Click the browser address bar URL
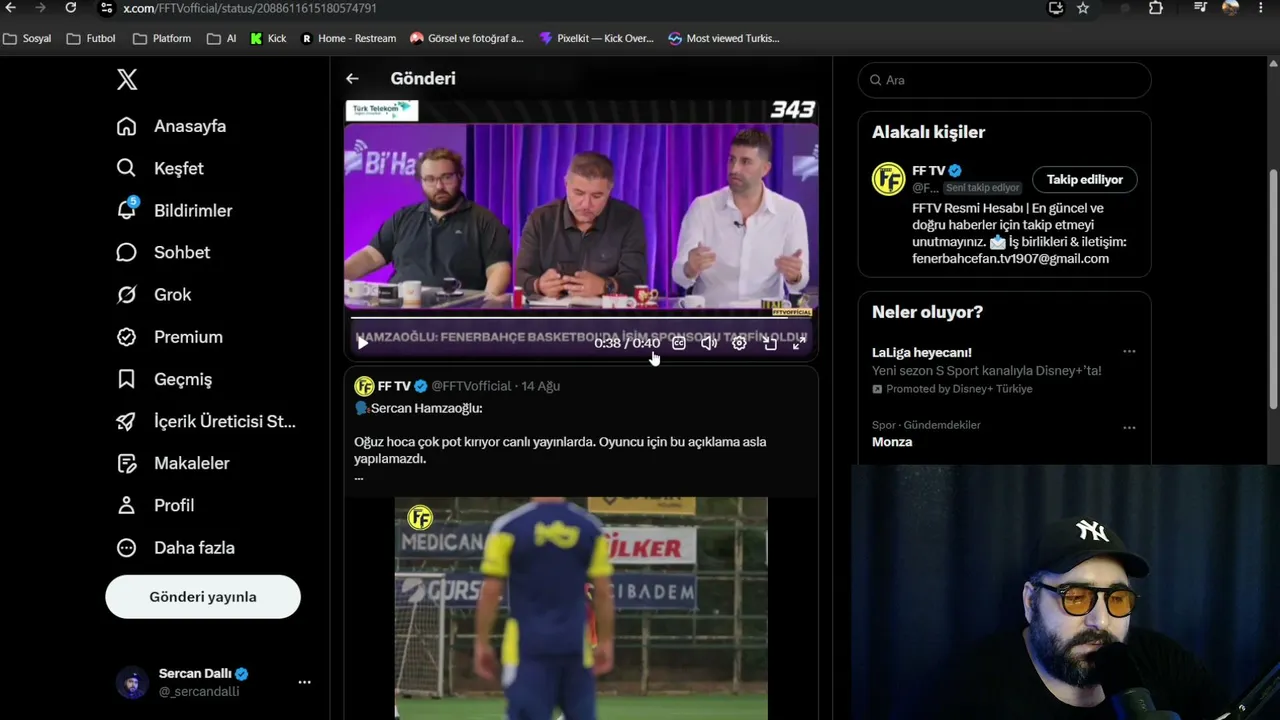The width and height of the screenshot is (1280, 720). [250, 8]
